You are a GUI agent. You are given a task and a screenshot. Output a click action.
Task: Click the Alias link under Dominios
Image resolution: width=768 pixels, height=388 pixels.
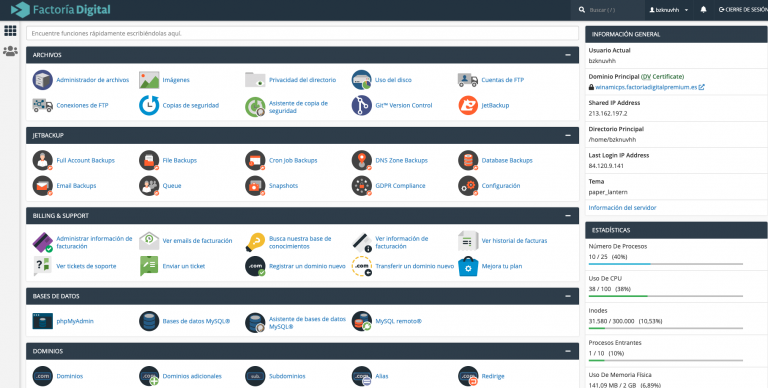coord(382,376)
